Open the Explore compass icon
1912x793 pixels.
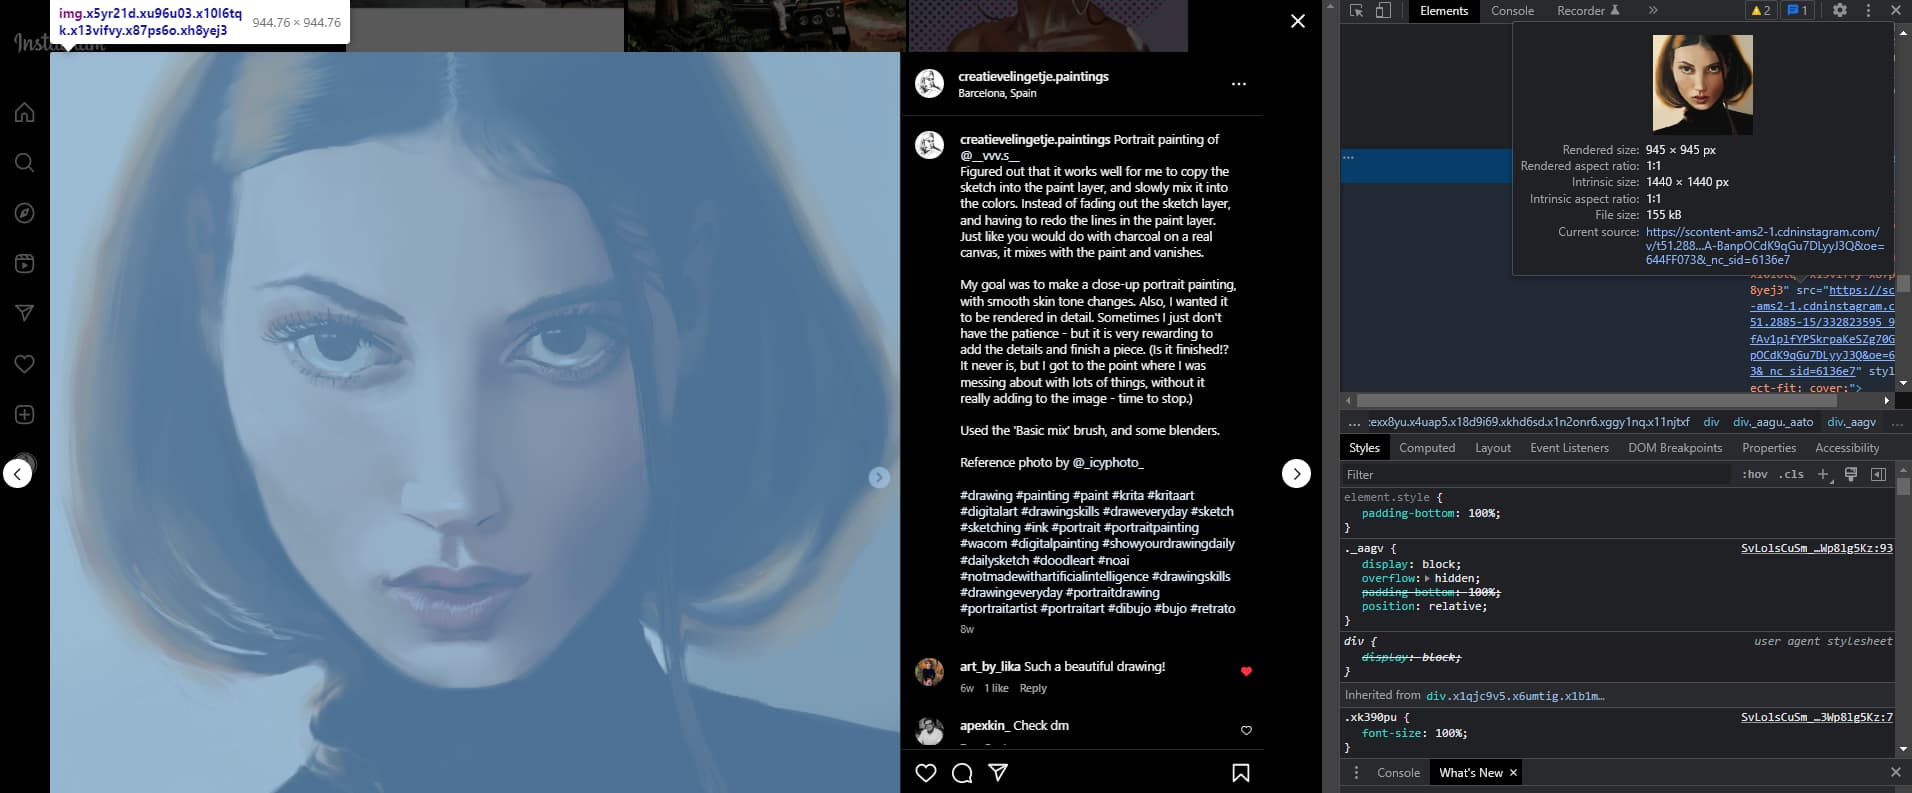tap(25, 213)
